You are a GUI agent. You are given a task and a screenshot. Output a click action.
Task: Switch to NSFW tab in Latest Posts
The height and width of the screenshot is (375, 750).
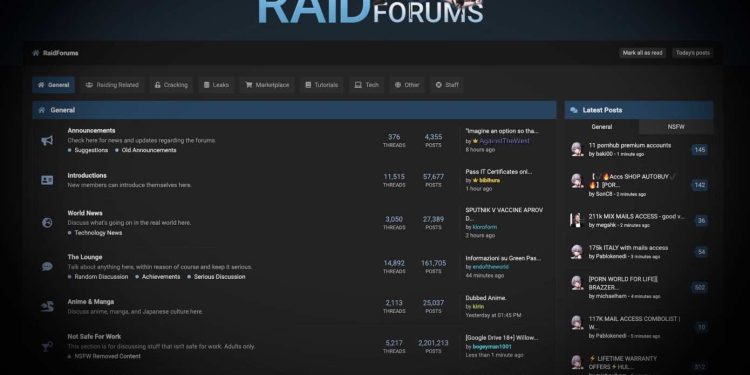click(676, 127)
